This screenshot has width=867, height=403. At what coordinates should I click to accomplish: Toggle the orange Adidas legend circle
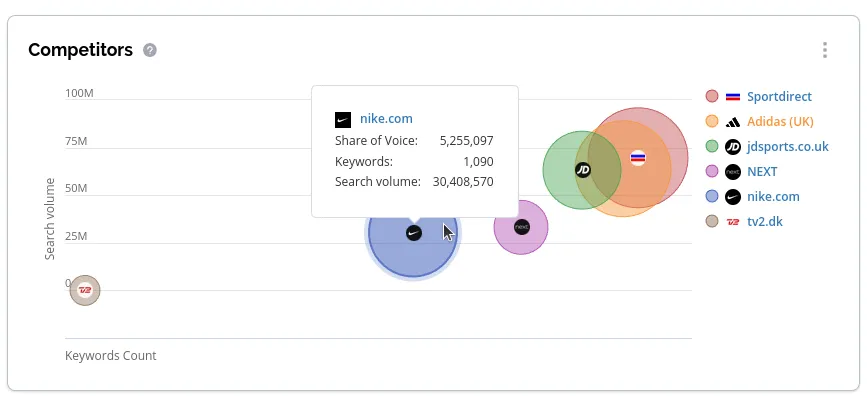pyautogui.click(x=712, y=122)
